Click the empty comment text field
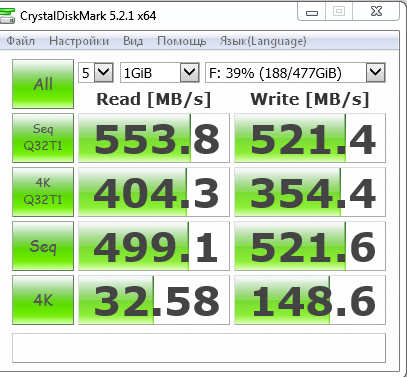 (199, 348)
